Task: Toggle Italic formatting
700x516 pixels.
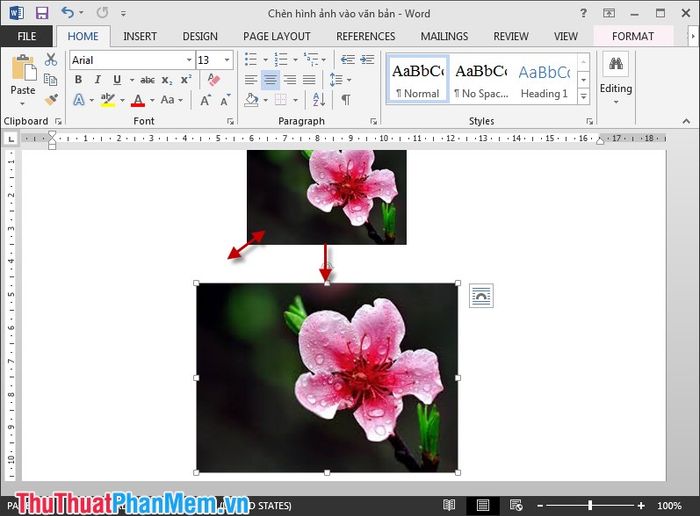Action: tap(97, 80)
